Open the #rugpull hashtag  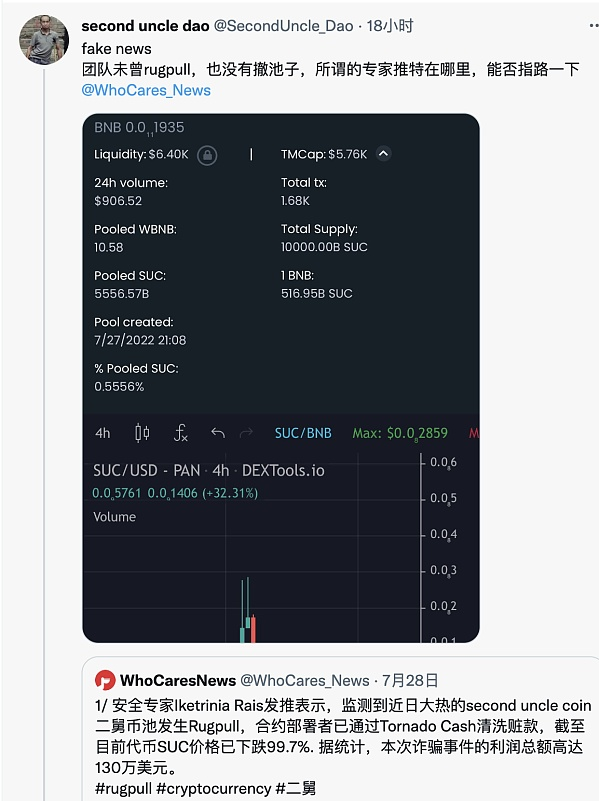(x=123, y=788)
